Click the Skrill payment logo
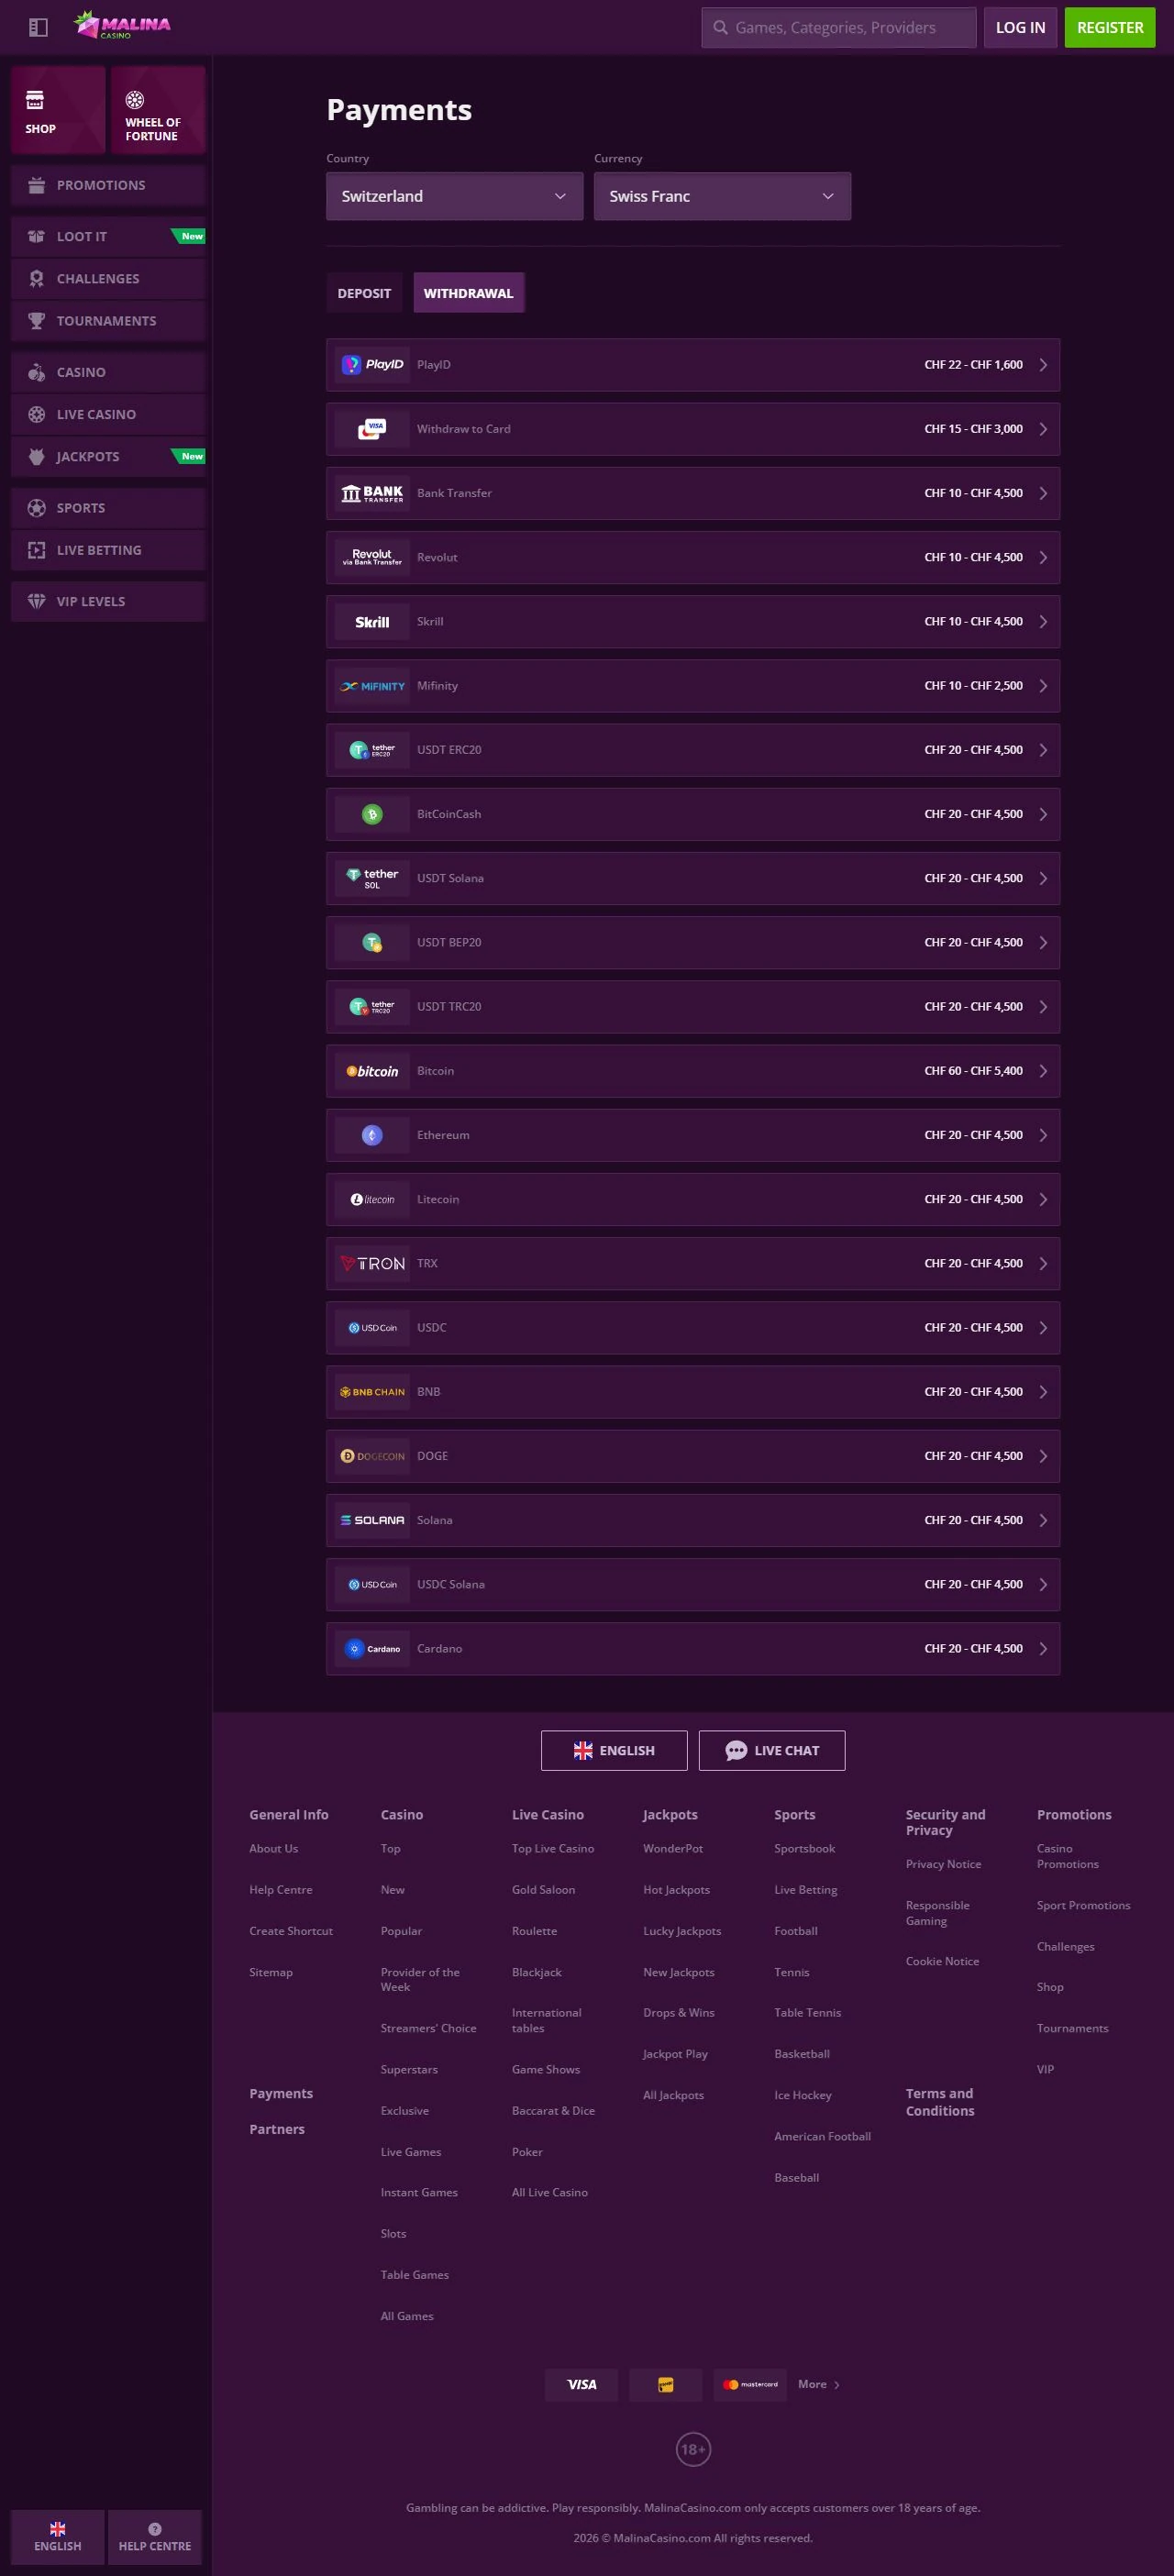 click(372, 622)
